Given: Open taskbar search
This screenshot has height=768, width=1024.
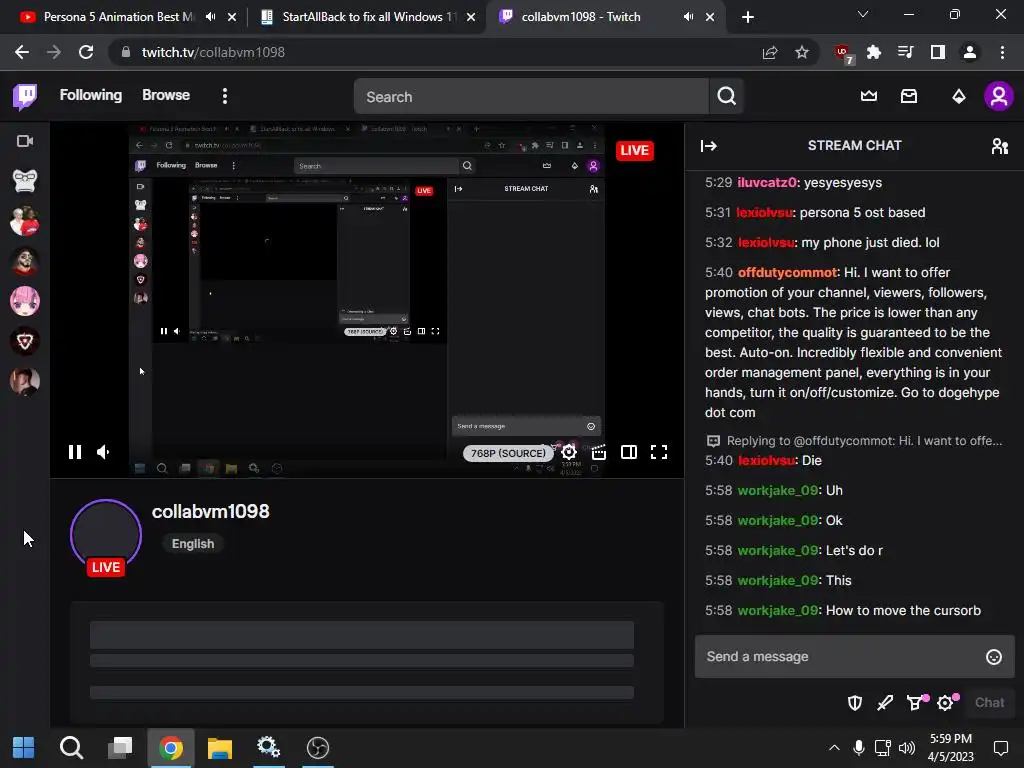Looking at the screenshot, I should pyautogui.click(x=71, y=748).
